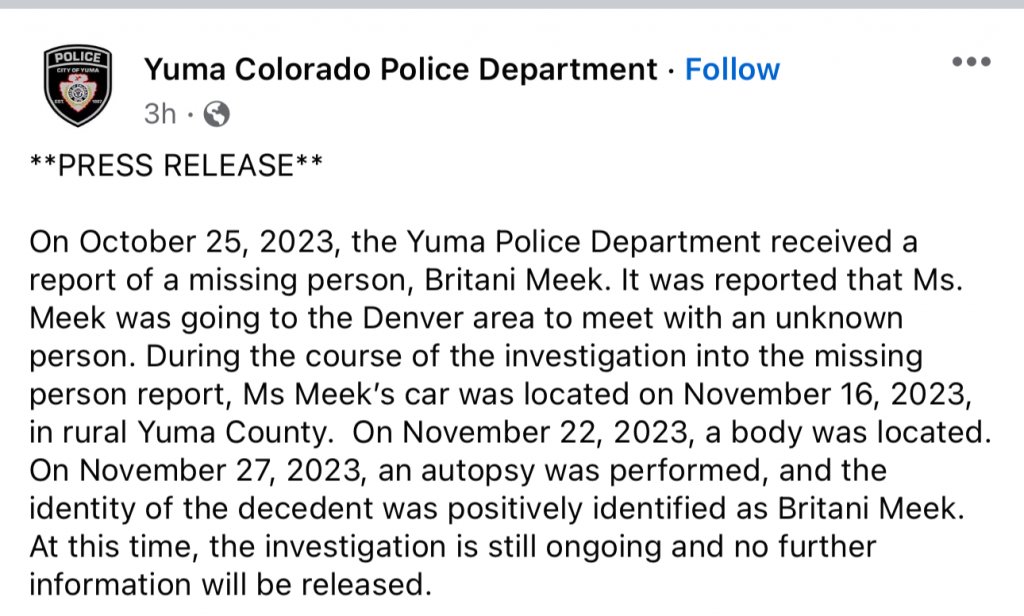
Task: Click the date November 27, 2023
Action: (222, 470)
